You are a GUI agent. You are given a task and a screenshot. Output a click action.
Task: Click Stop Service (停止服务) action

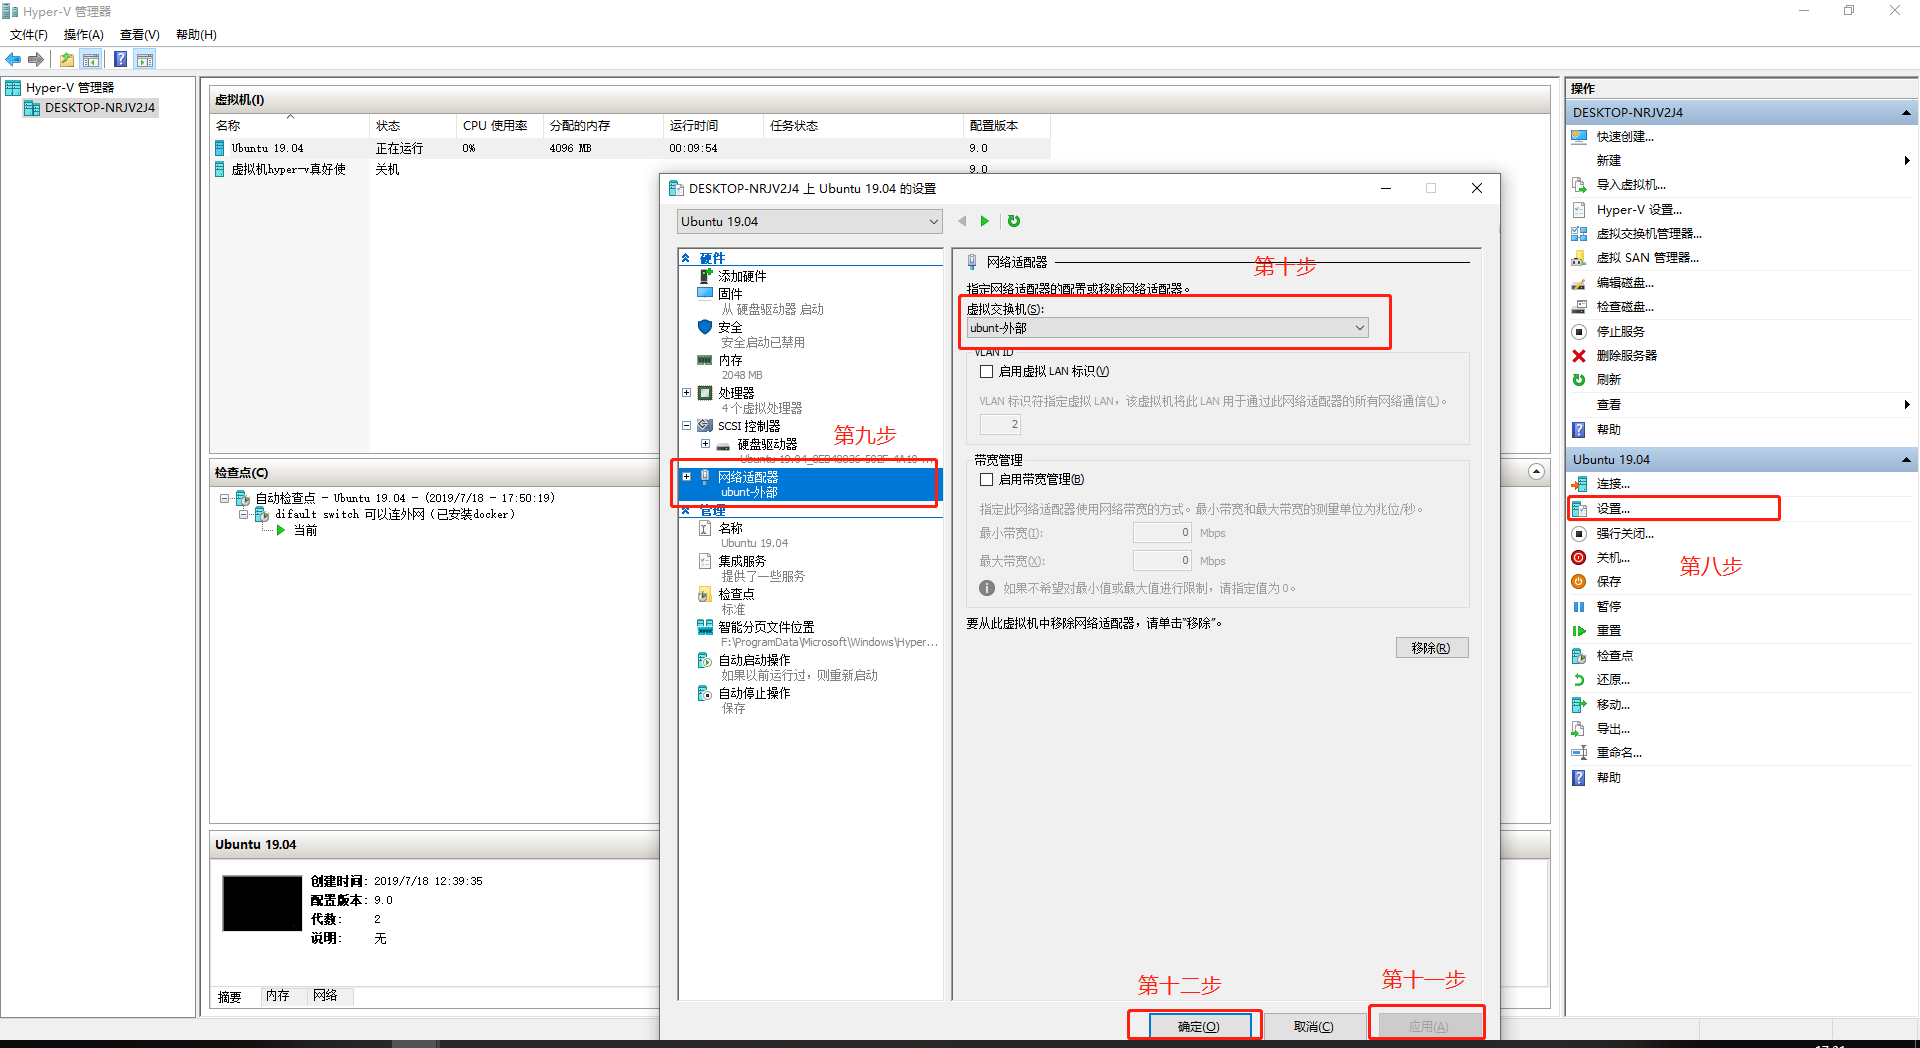[1620, 332]
